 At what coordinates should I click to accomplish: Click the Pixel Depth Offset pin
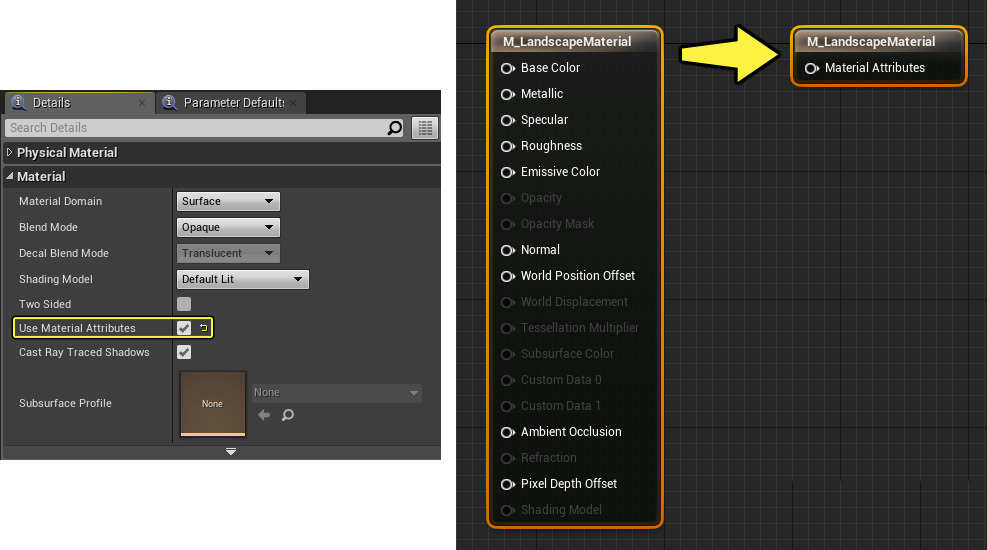coord(508,484)
